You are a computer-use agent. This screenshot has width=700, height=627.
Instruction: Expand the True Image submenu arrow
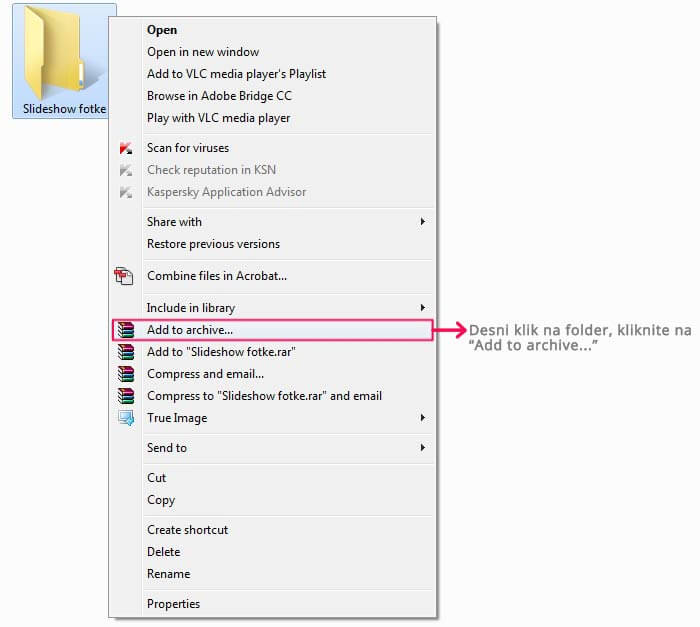tap(423, 418)
